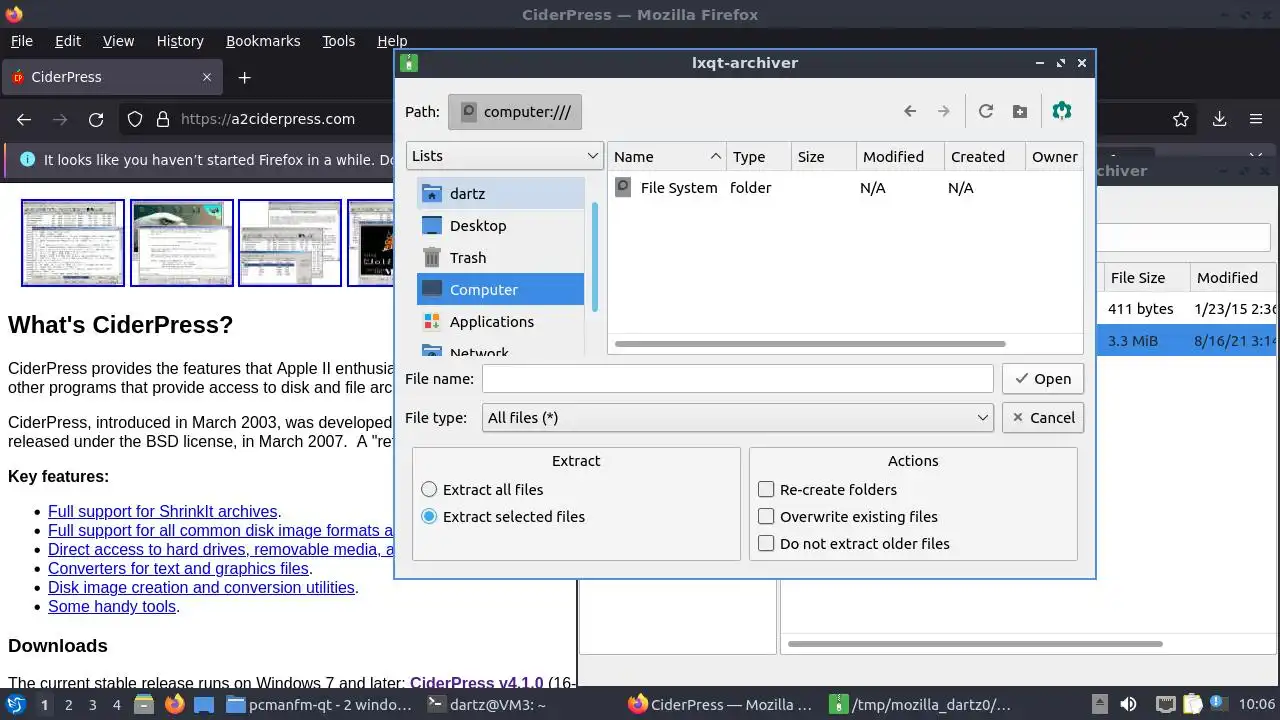This screenshot has height=720, width=1280.
Task: Click the padlock site security icon
Action: coord(163,119)
